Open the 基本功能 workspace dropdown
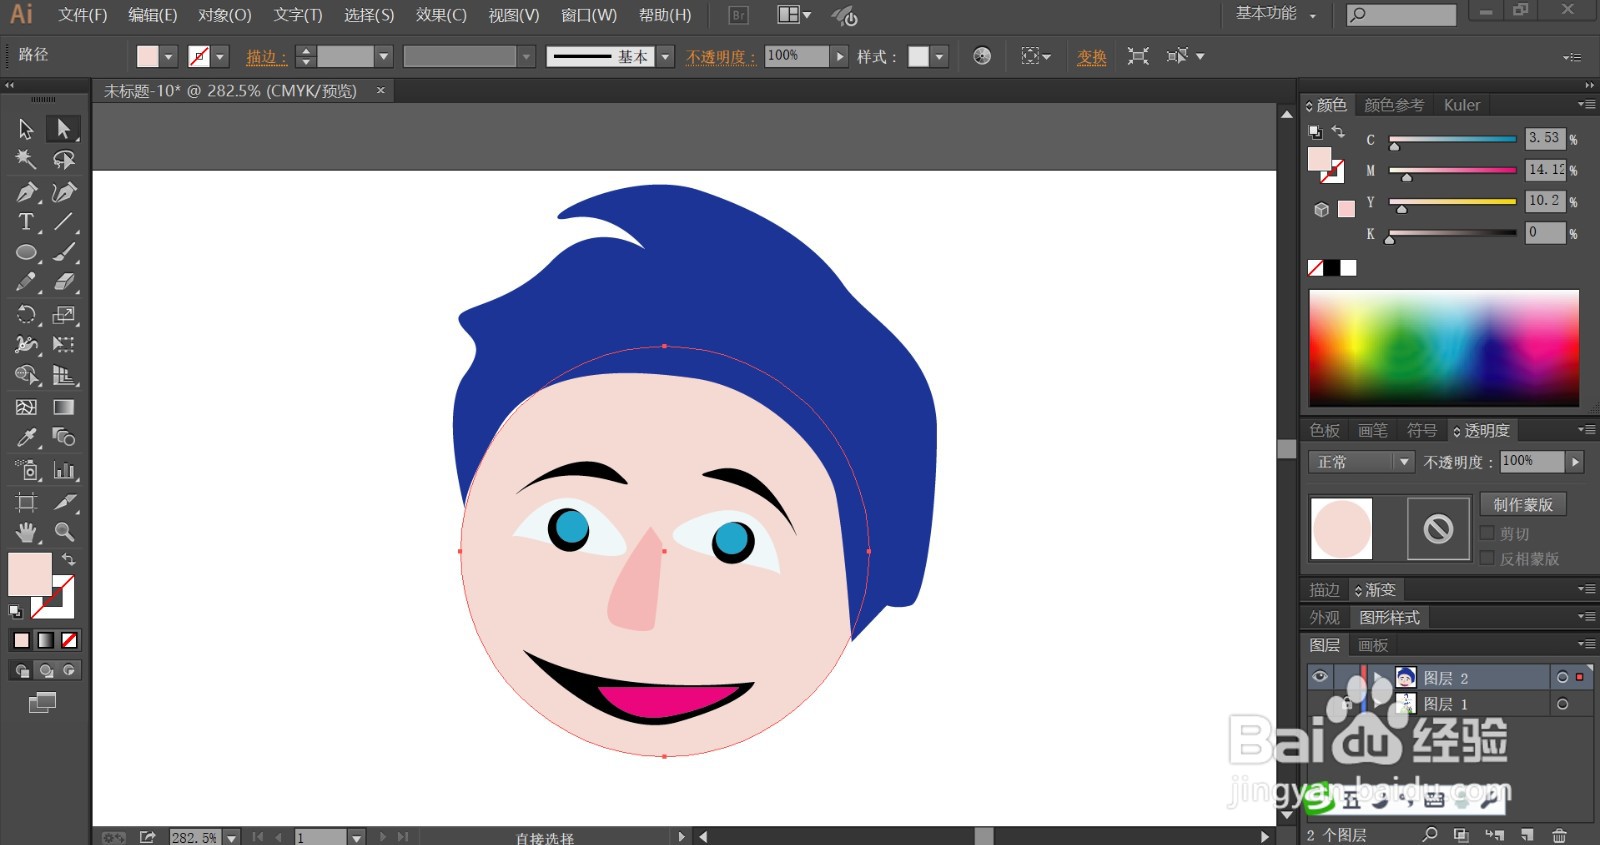This screenshot has height=845, width=1600. pyautogui.click(x=1275, y=14)
